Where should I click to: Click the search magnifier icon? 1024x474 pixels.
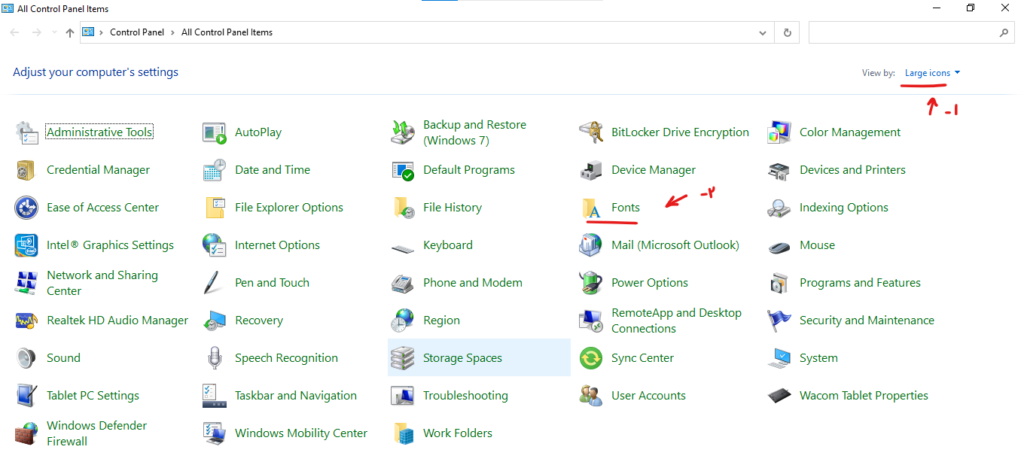pos(1004,33)
